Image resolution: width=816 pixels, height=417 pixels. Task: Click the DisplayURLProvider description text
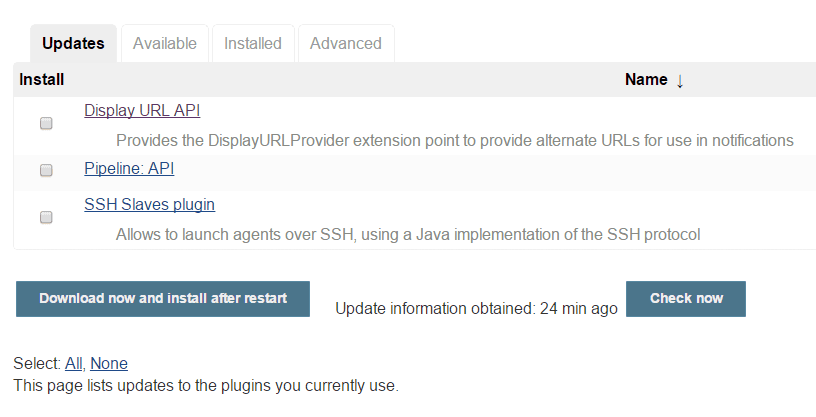pos(454,141)
